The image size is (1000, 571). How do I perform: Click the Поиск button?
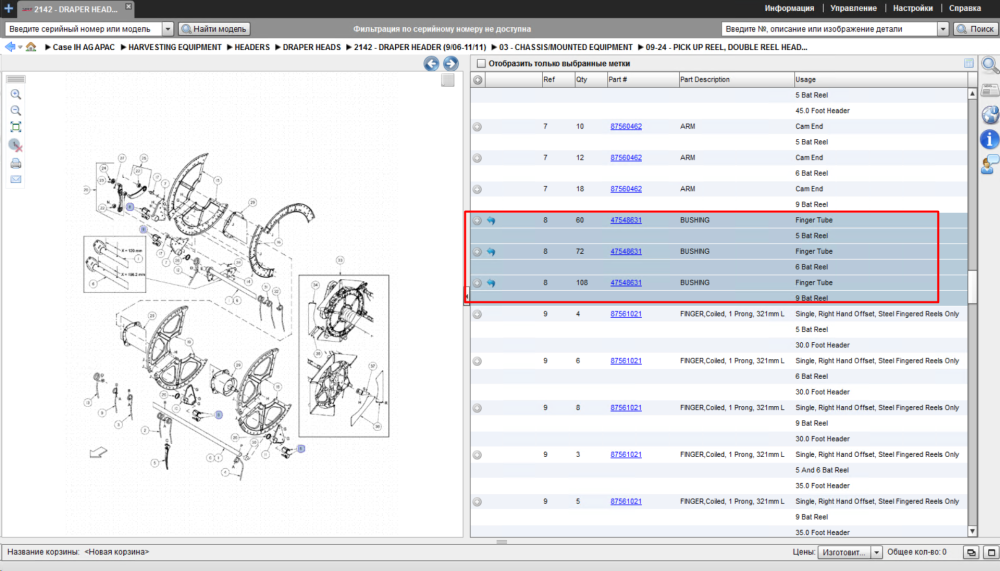[x=975, y=29]
